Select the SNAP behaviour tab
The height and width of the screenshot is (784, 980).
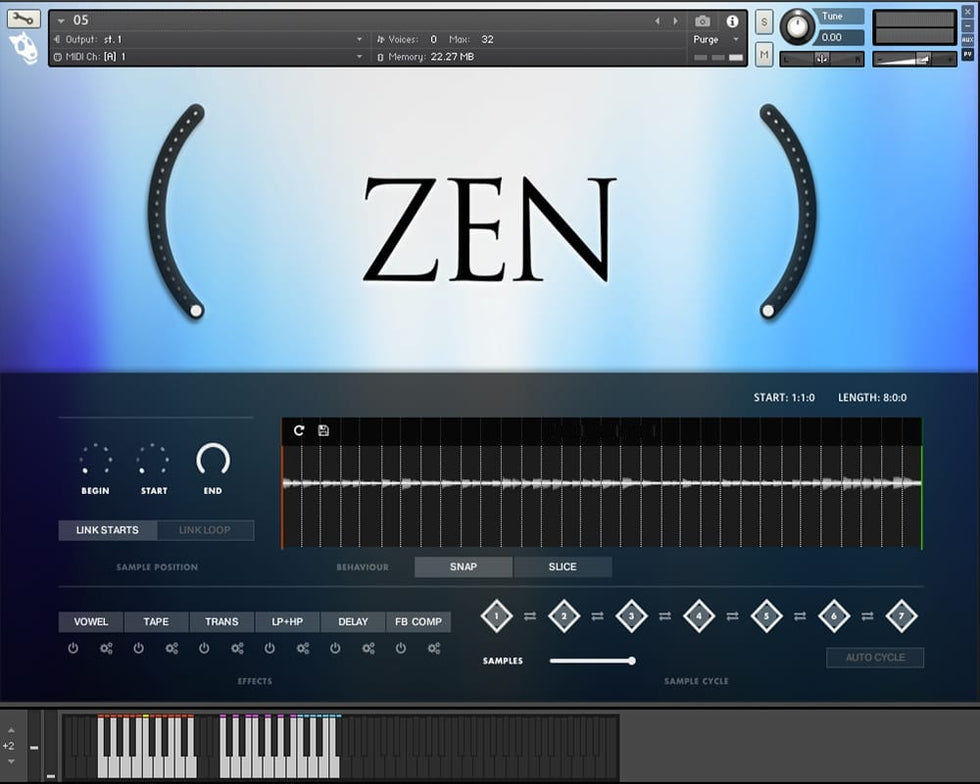pyautogui.click(x=463, y=567)
